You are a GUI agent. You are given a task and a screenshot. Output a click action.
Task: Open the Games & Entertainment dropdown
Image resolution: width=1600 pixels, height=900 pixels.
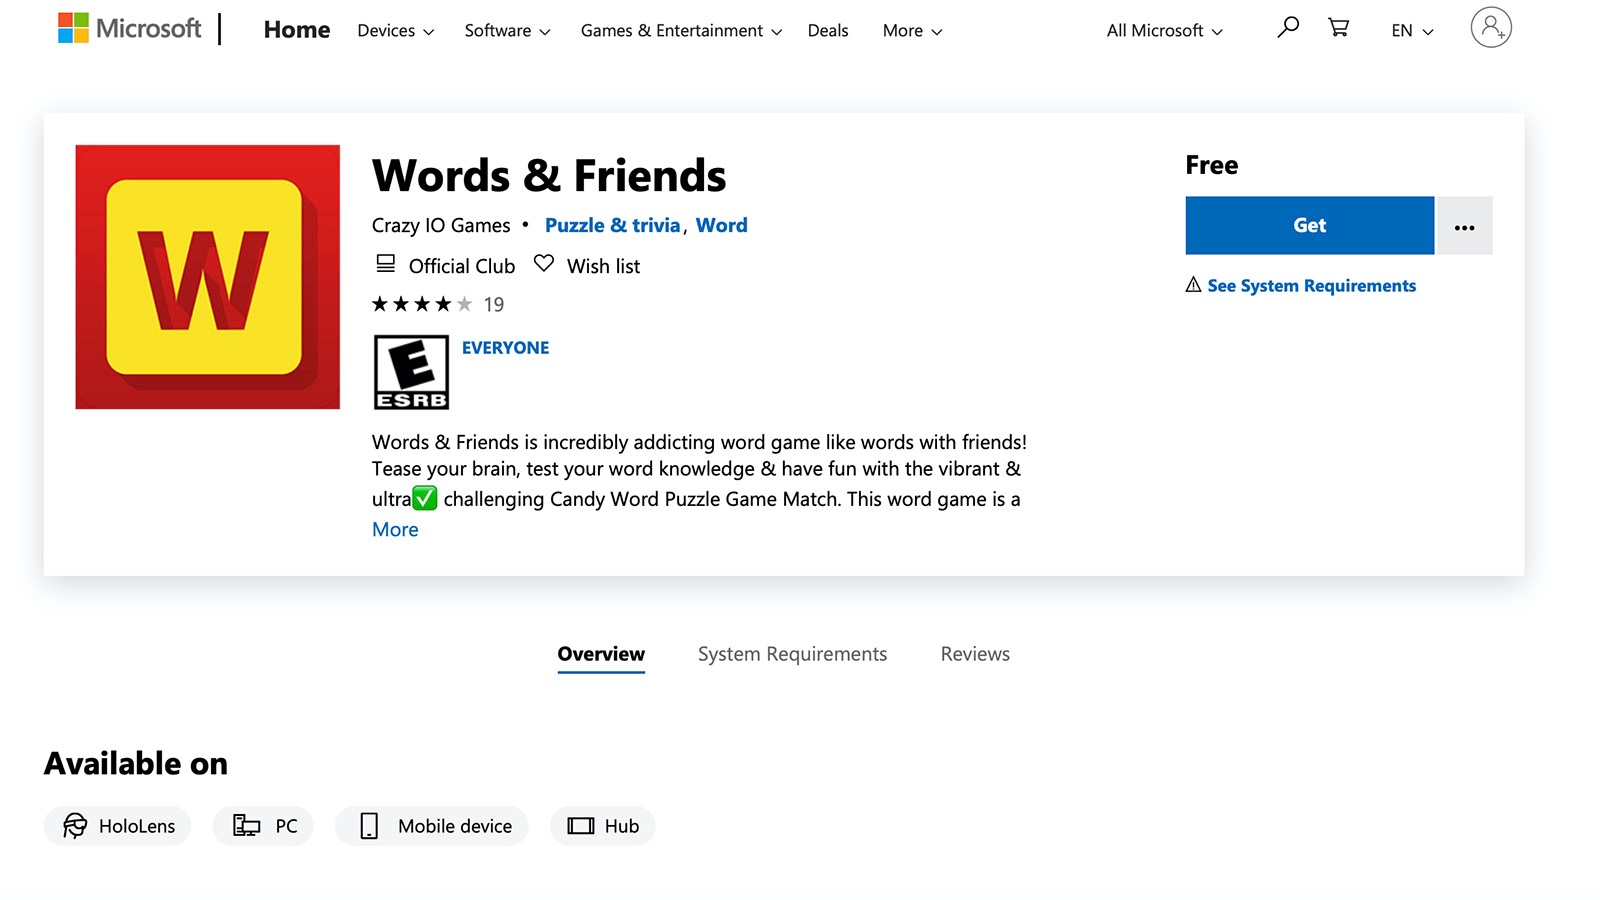[x=680, y=30]
